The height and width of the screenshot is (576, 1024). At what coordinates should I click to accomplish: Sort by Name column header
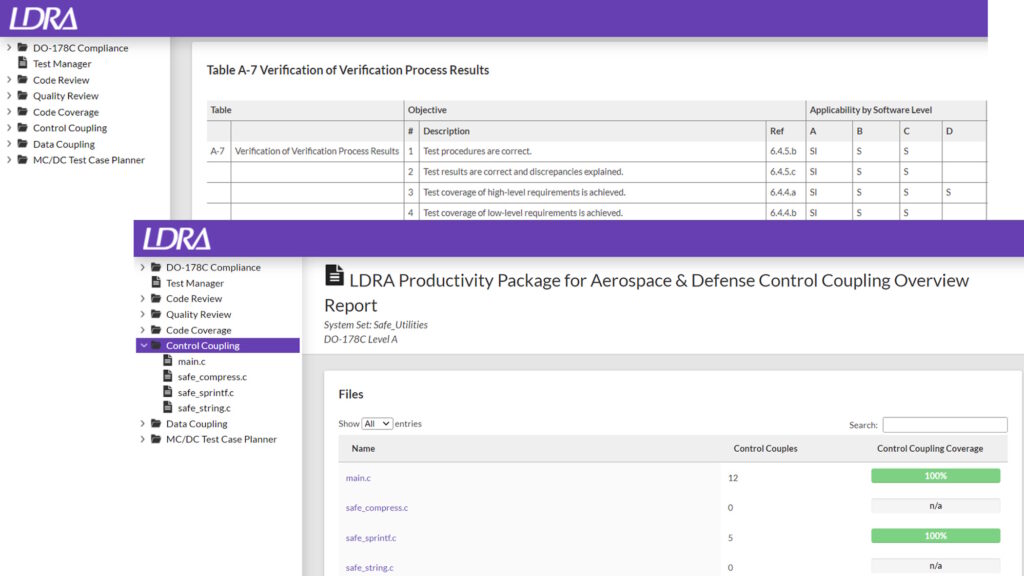(363, 449)
